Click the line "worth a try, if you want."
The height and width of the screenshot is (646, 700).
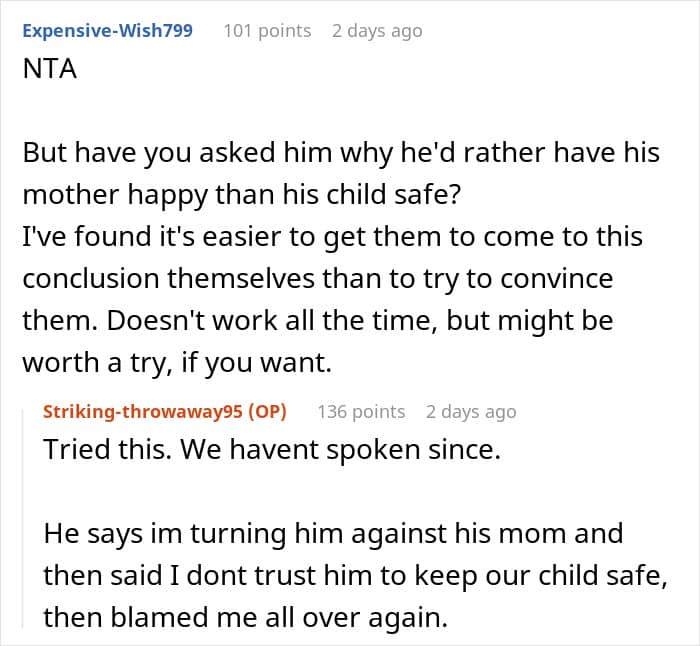pyautogui.click(x=176, y=362)
